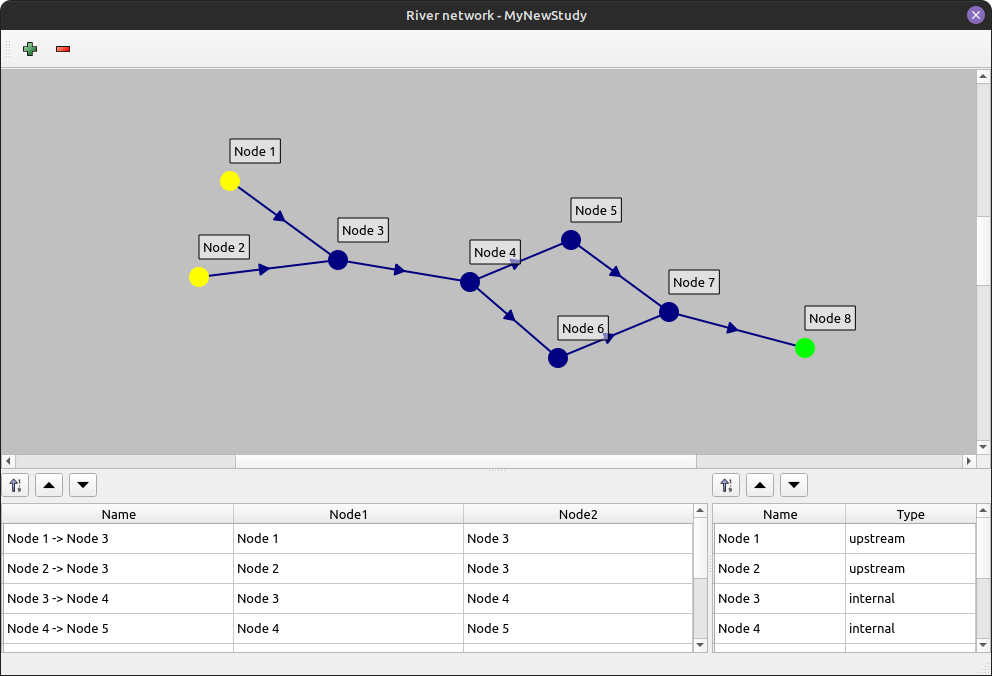Click the sort icon above the reach table
The width and height of the screenshot is (992, 676).
pyautogui.click(x=16, y=485)
